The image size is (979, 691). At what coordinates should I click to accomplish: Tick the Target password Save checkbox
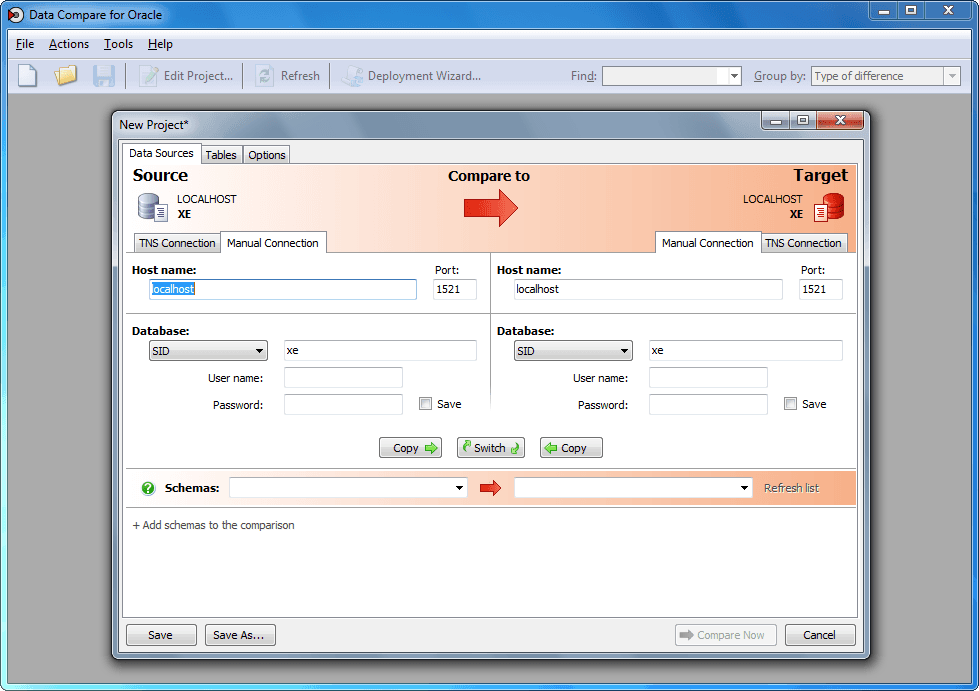790,404
